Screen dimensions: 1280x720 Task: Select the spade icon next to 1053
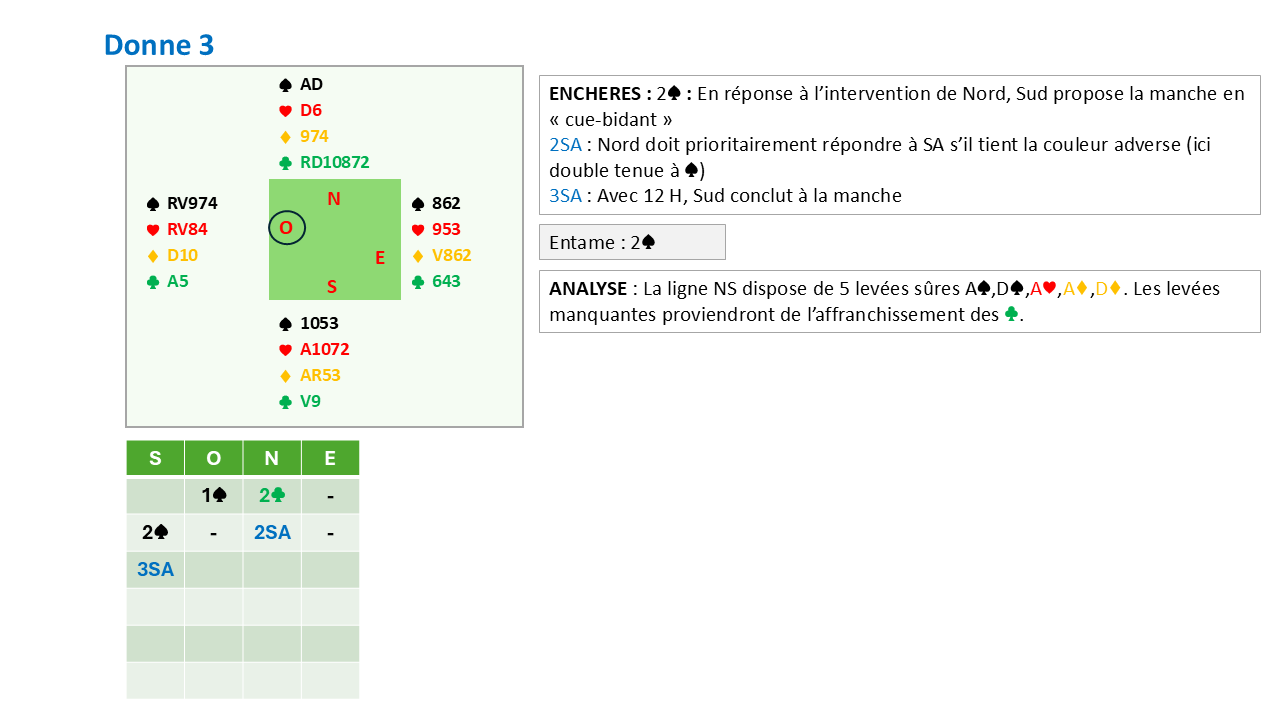285,324
